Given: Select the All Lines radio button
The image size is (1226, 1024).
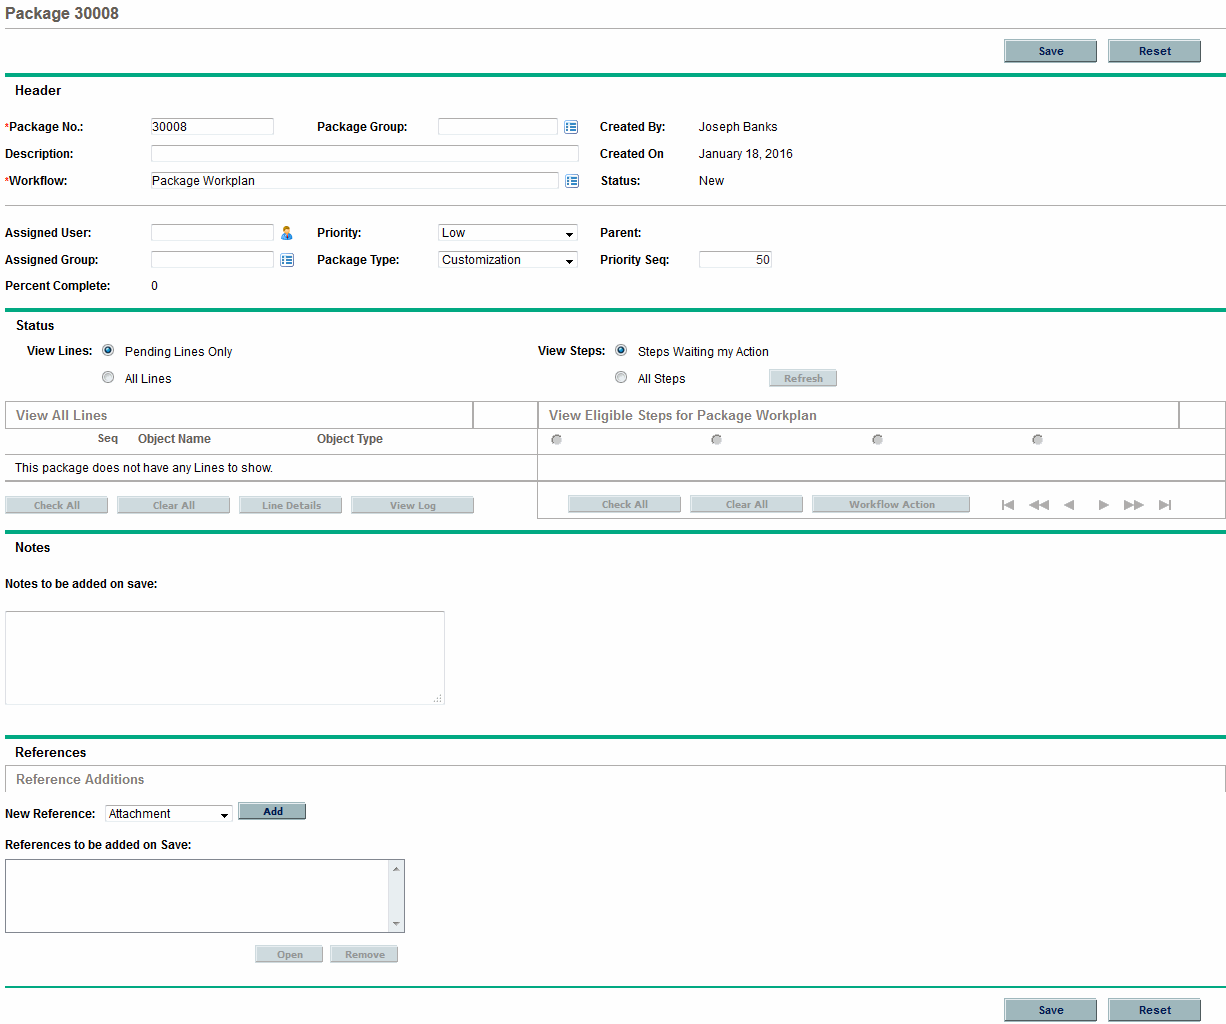Looking at the screenshot, I should point(108,378).
